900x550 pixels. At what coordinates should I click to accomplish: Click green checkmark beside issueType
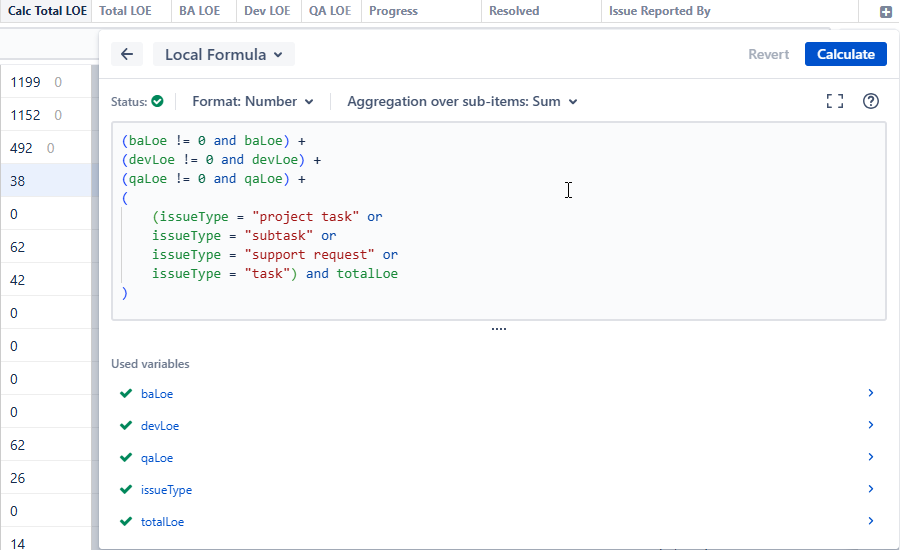pyautogui.click(x=126, y=490)
